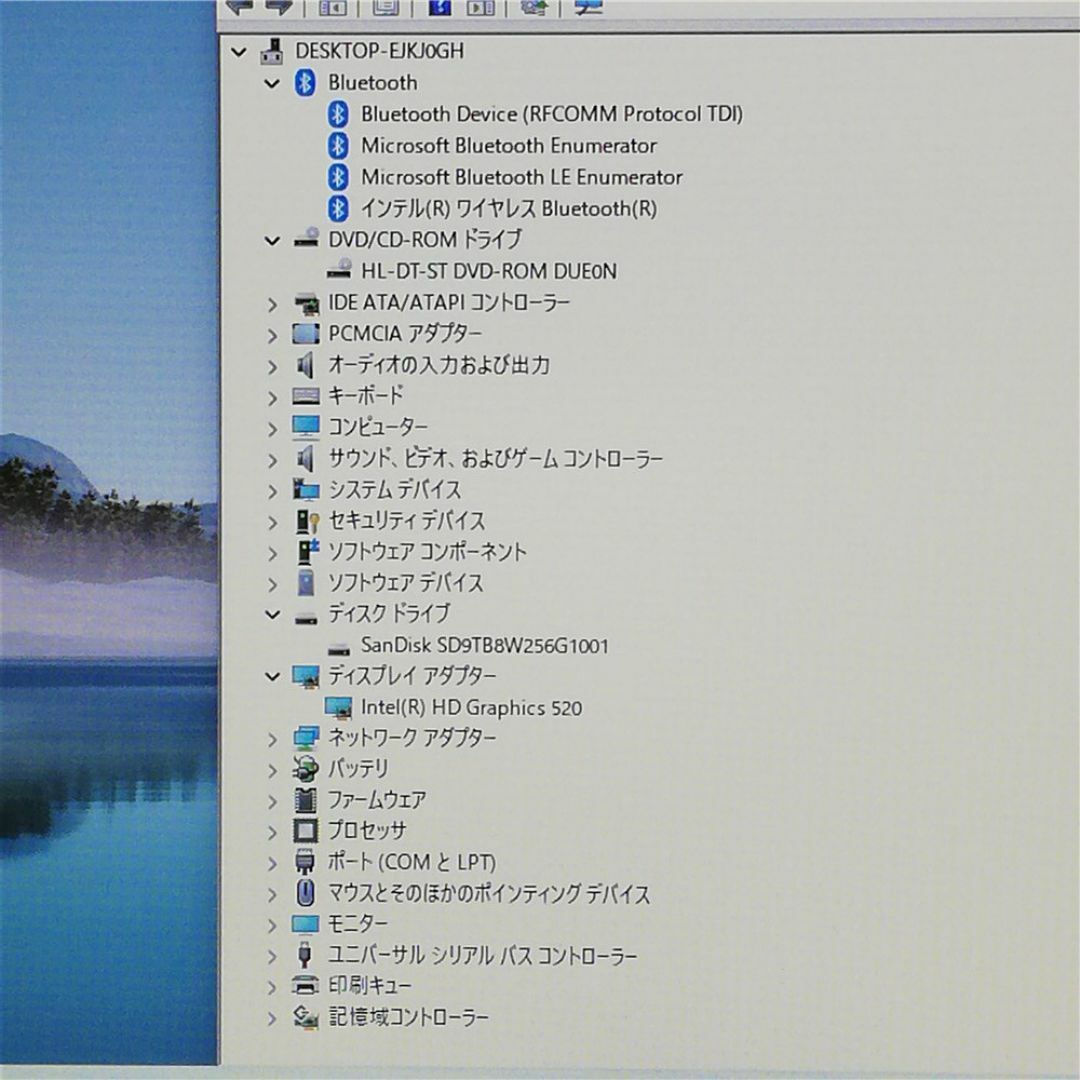Click the ディスプレイ アダプター icon

point(305,676)
